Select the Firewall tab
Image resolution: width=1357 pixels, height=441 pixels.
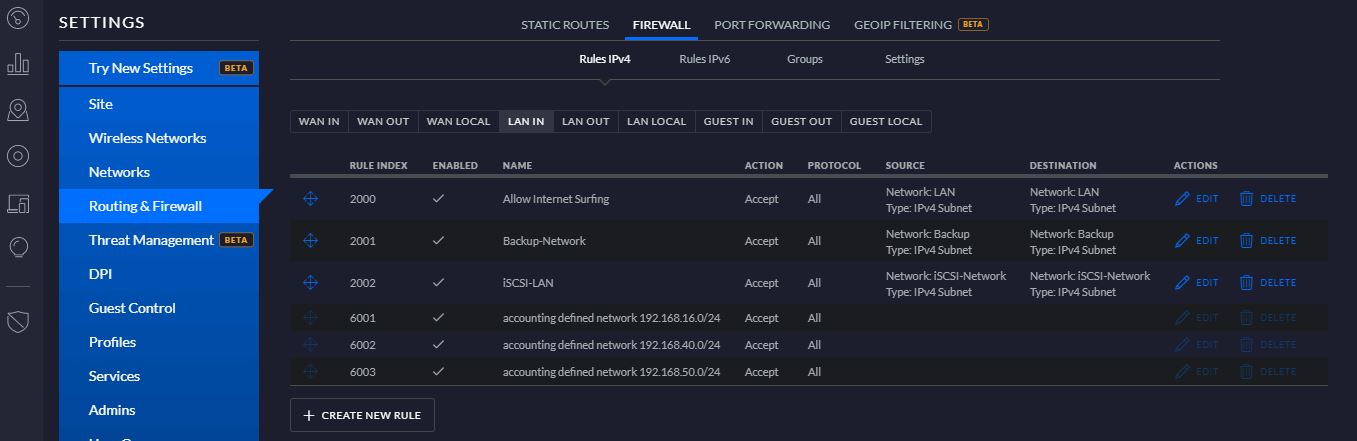point(661,24)
